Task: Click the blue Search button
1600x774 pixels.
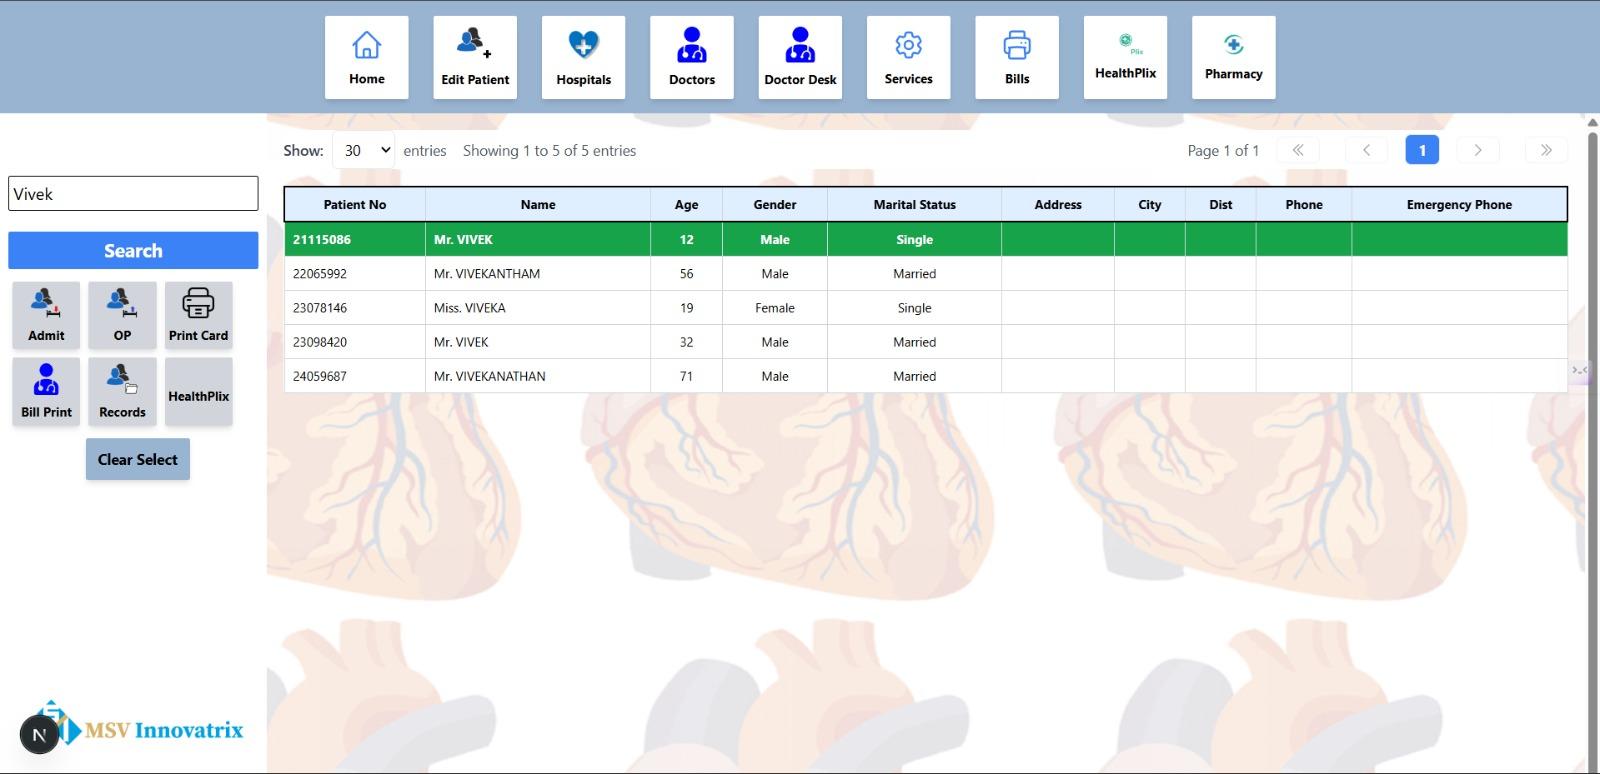Action: coord(133,250)
